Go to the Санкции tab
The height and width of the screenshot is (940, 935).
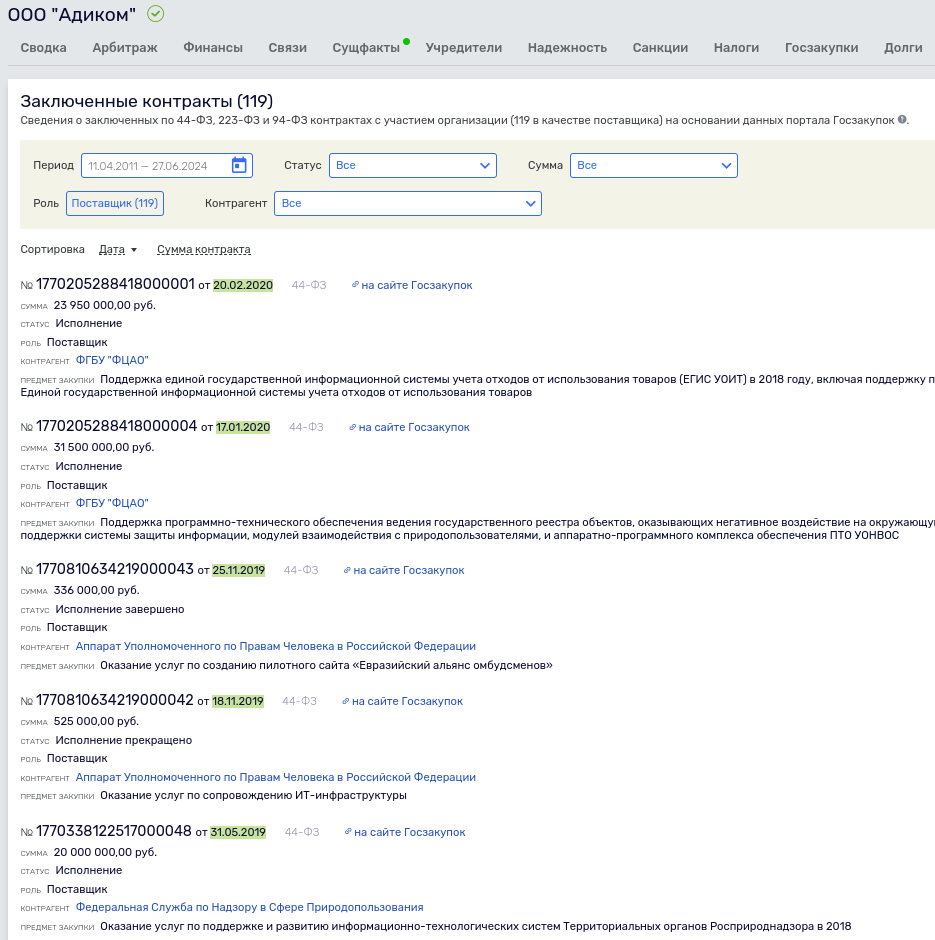click(660, 47)
